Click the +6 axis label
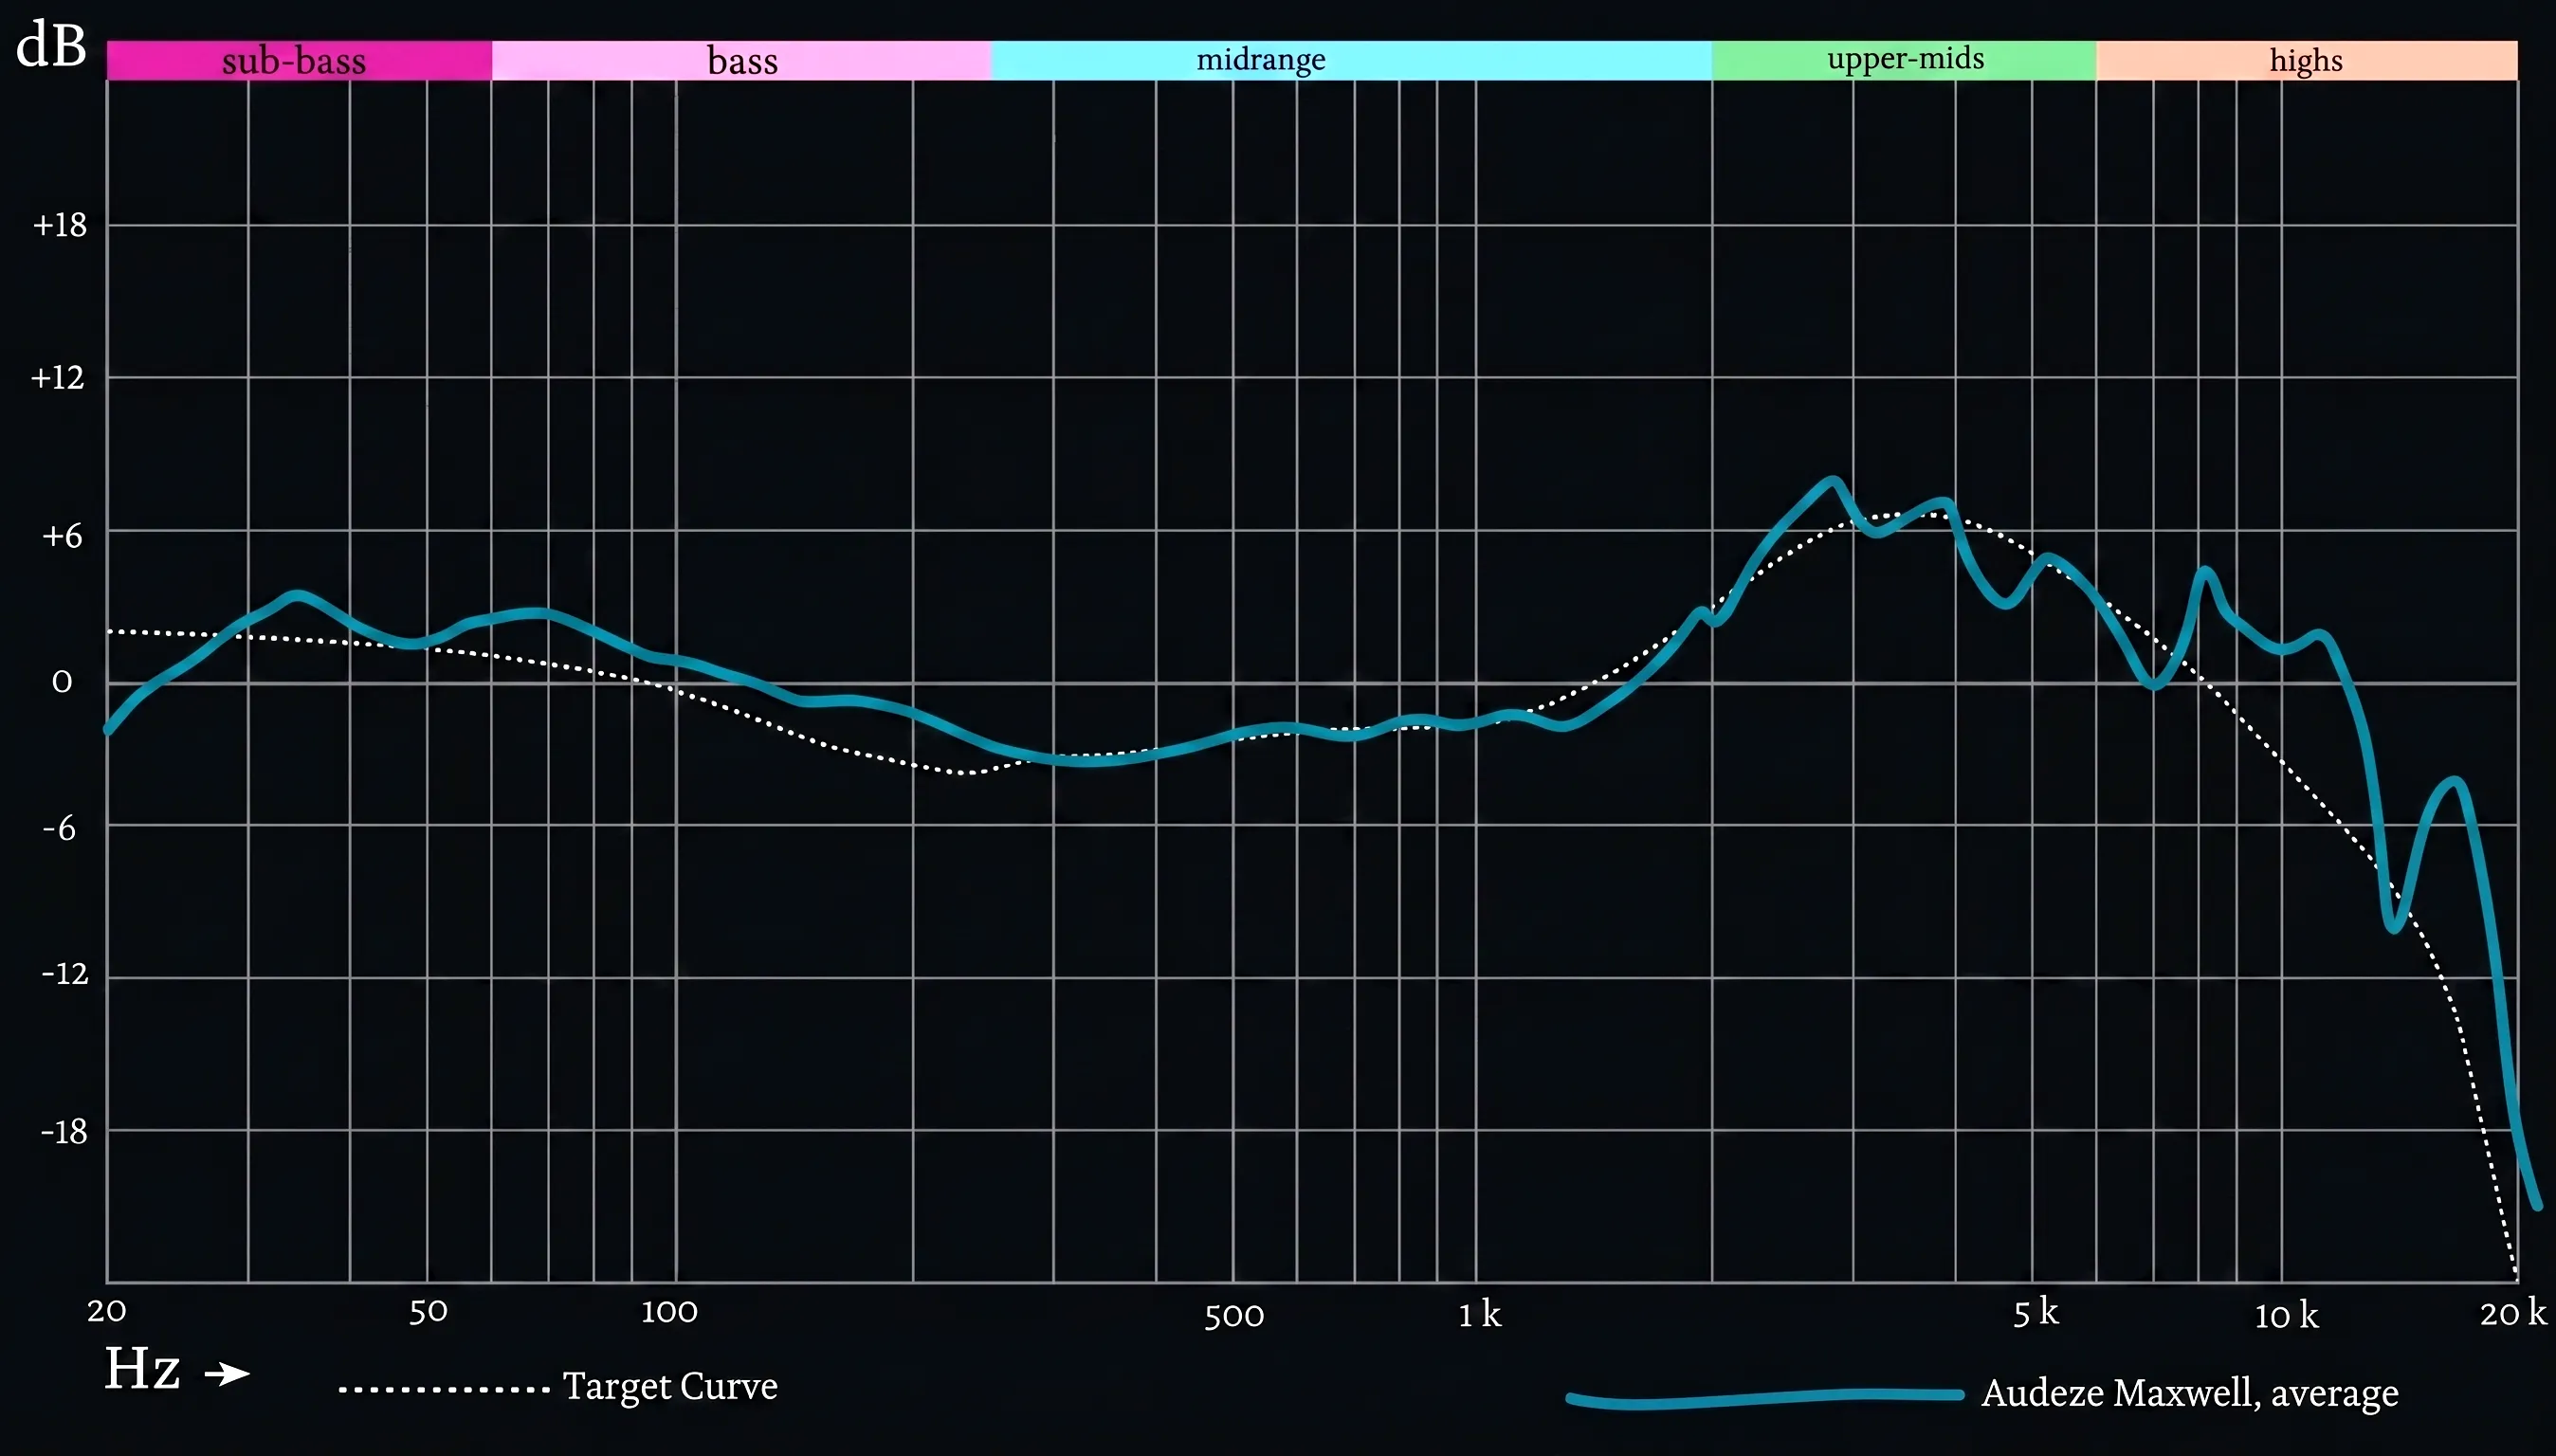 pos(62,537)
